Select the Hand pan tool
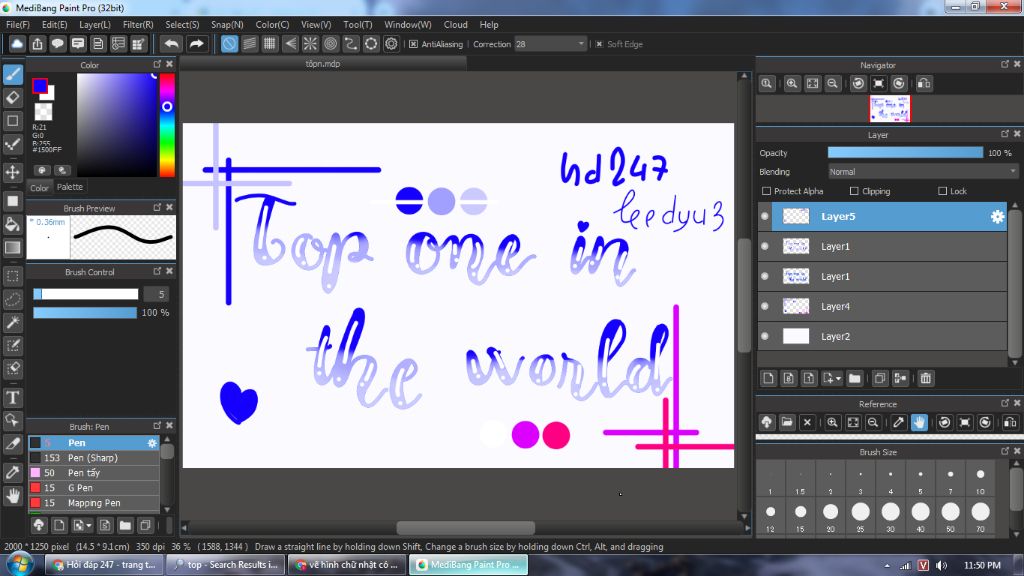 click(x=12, y=496)
